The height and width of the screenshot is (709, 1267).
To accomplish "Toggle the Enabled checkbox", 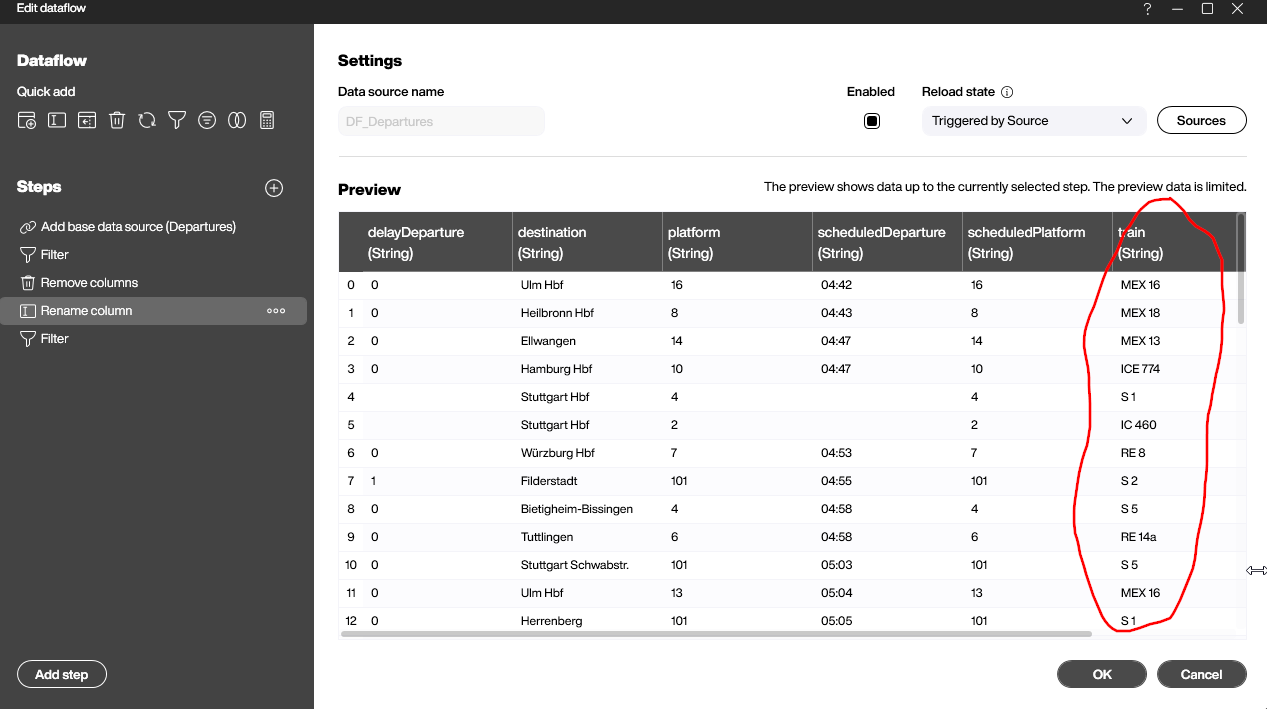I will pos(871,121).
